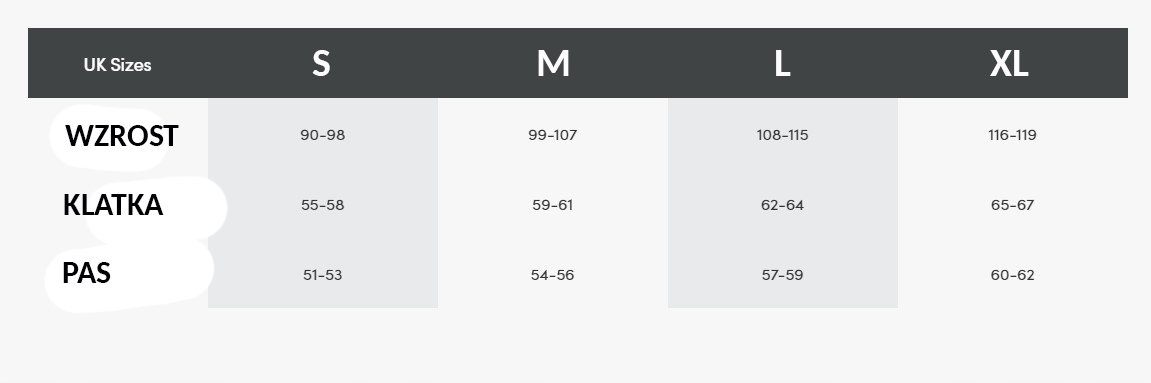Screen dimensions: 1151x383
Task: Click the 108-115 height cell
Action: point(783,135)
